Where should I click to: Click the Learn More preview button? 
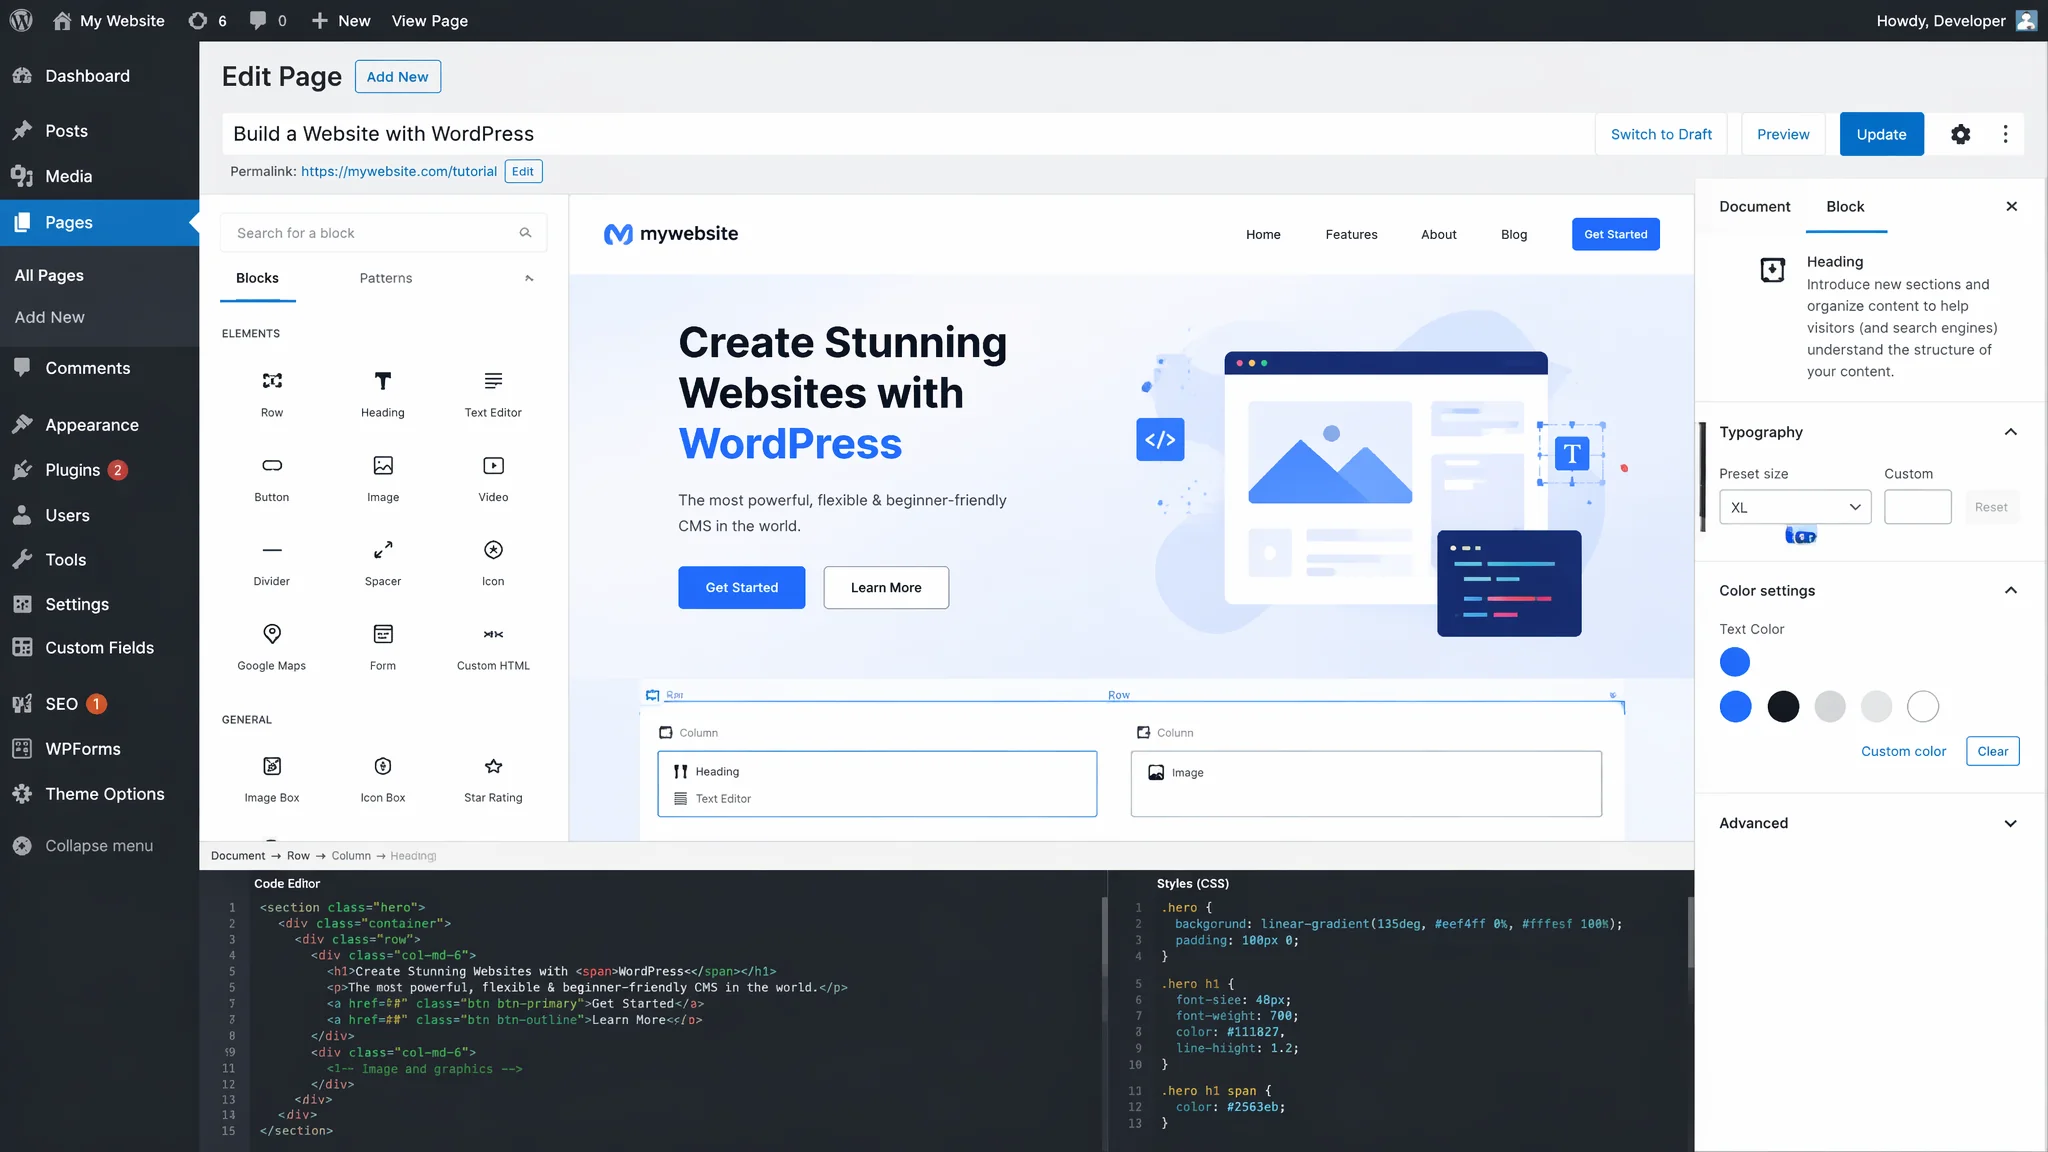[886, 587]
